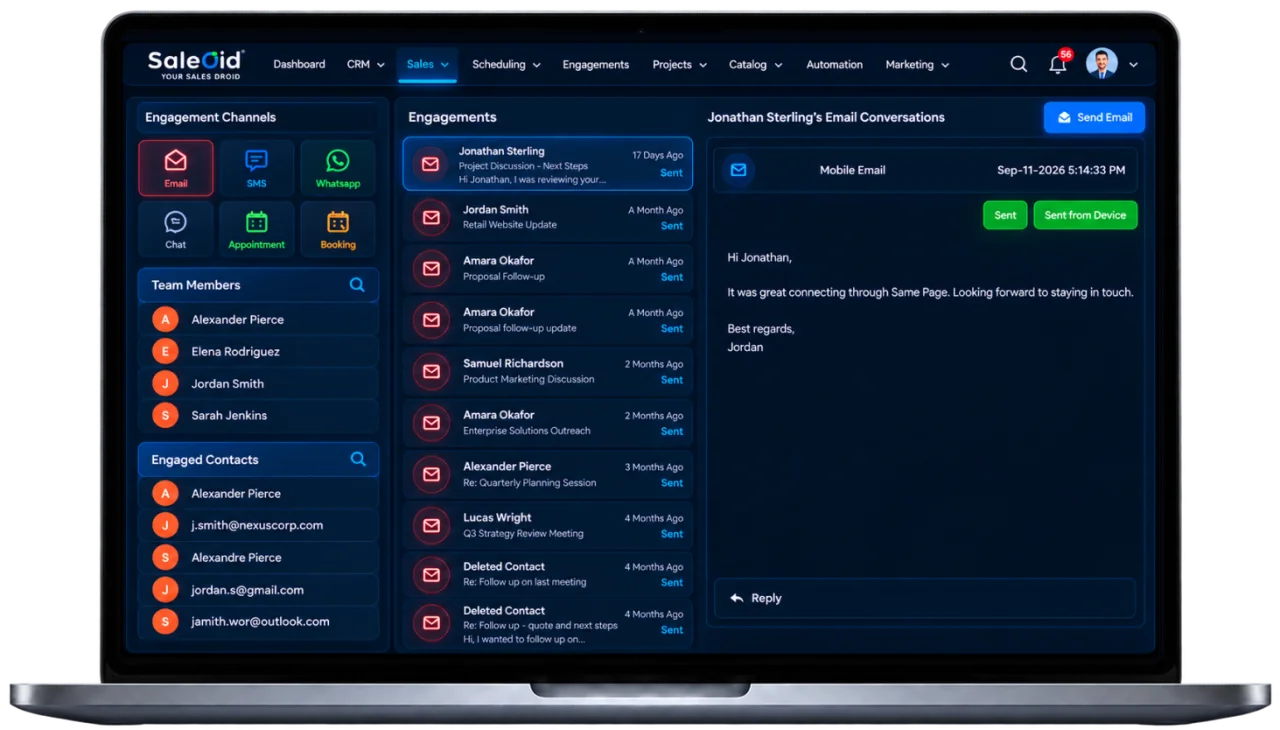Open notifications bell with 56 badge
1280x730 pixels.
[1058, 64]
